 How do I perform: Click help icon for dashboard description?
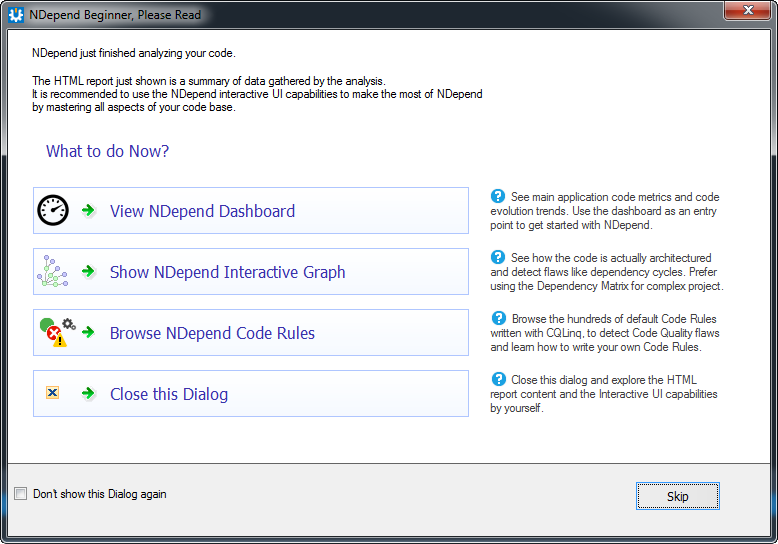click(498, 196)
